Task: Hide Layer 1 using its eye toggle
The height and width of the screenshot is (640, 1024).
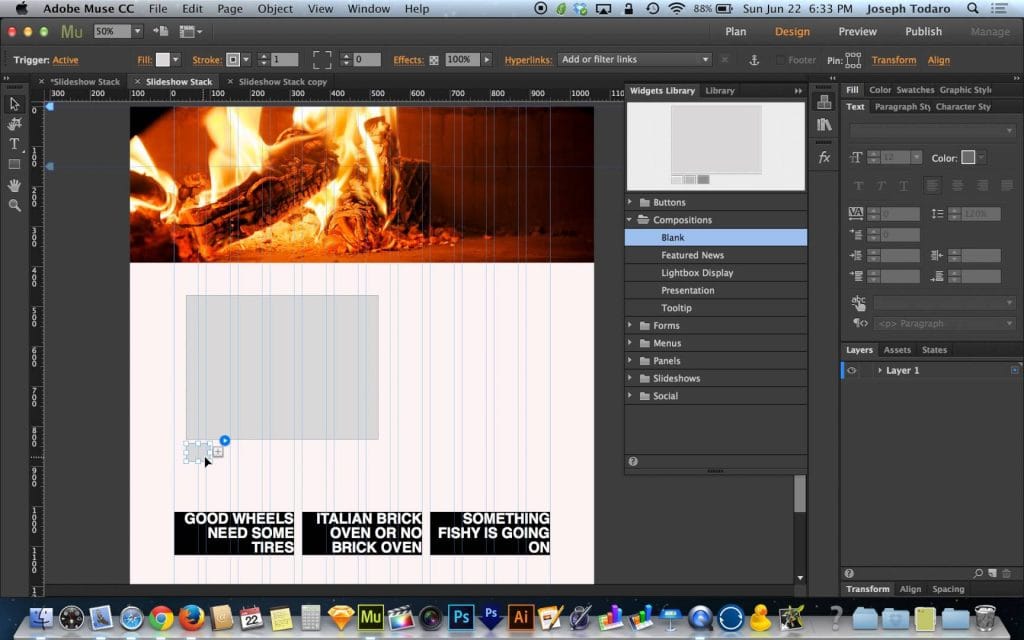Action: pyautogui.click(x=852, y=370)
